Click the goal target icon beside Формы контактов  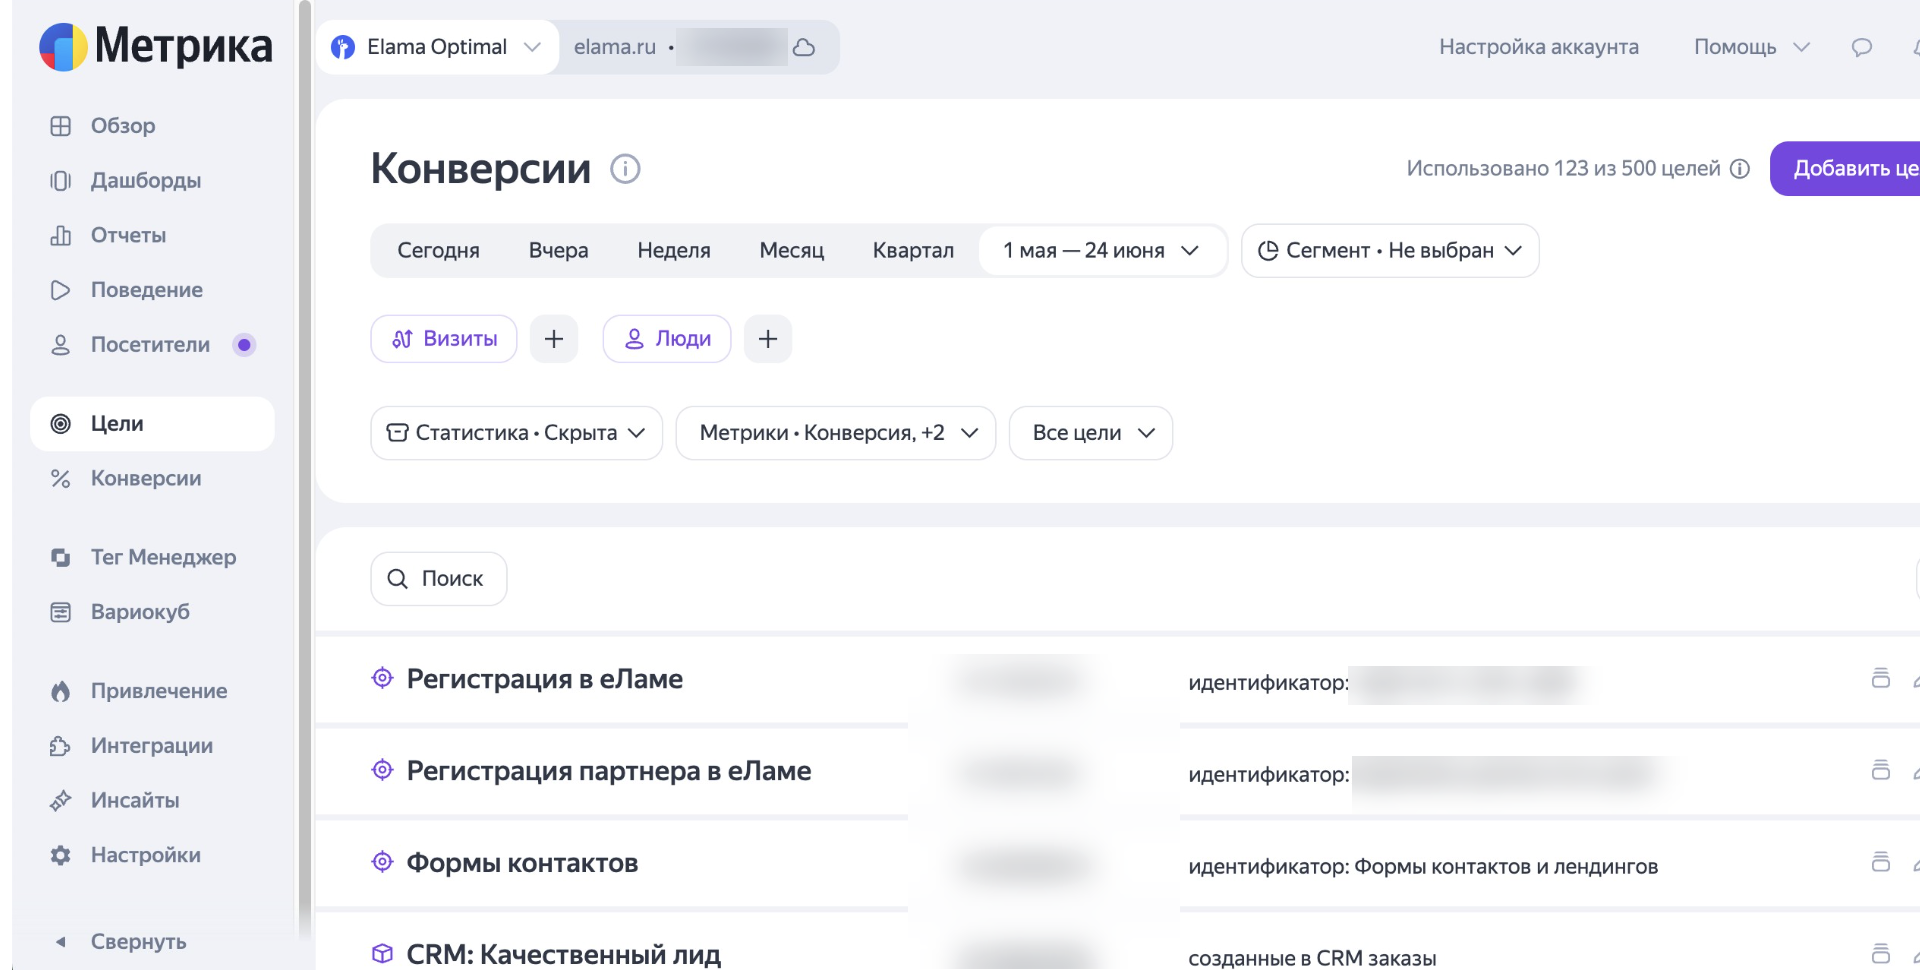pos(382,862)
